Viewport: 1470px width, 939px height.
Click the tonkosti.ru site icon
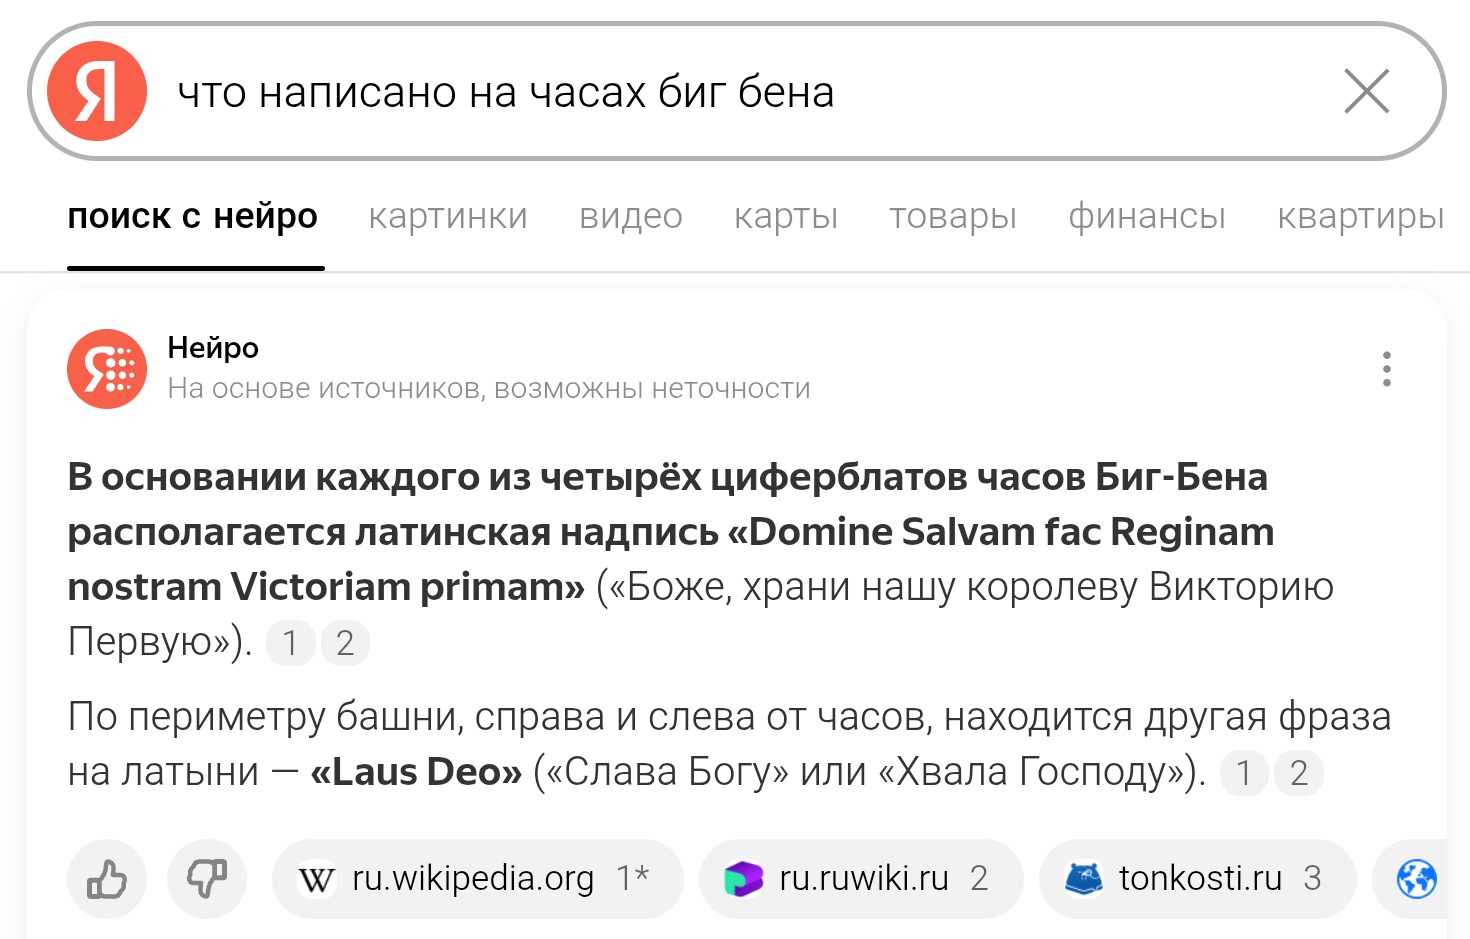(1083, 879)
